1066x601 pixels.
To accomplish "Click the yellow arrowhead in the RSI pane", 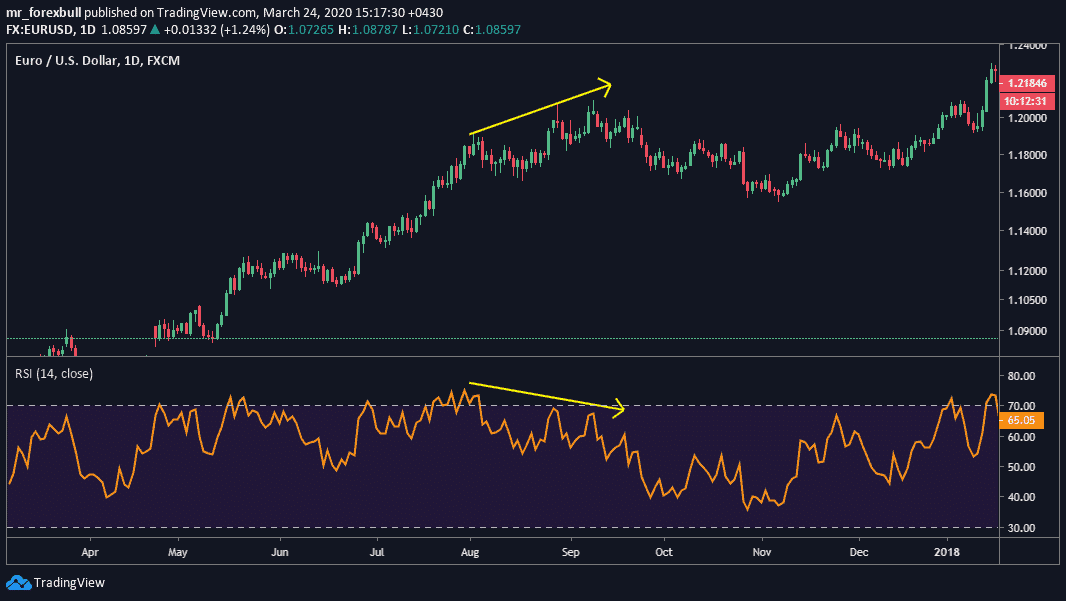I will 618,407.
